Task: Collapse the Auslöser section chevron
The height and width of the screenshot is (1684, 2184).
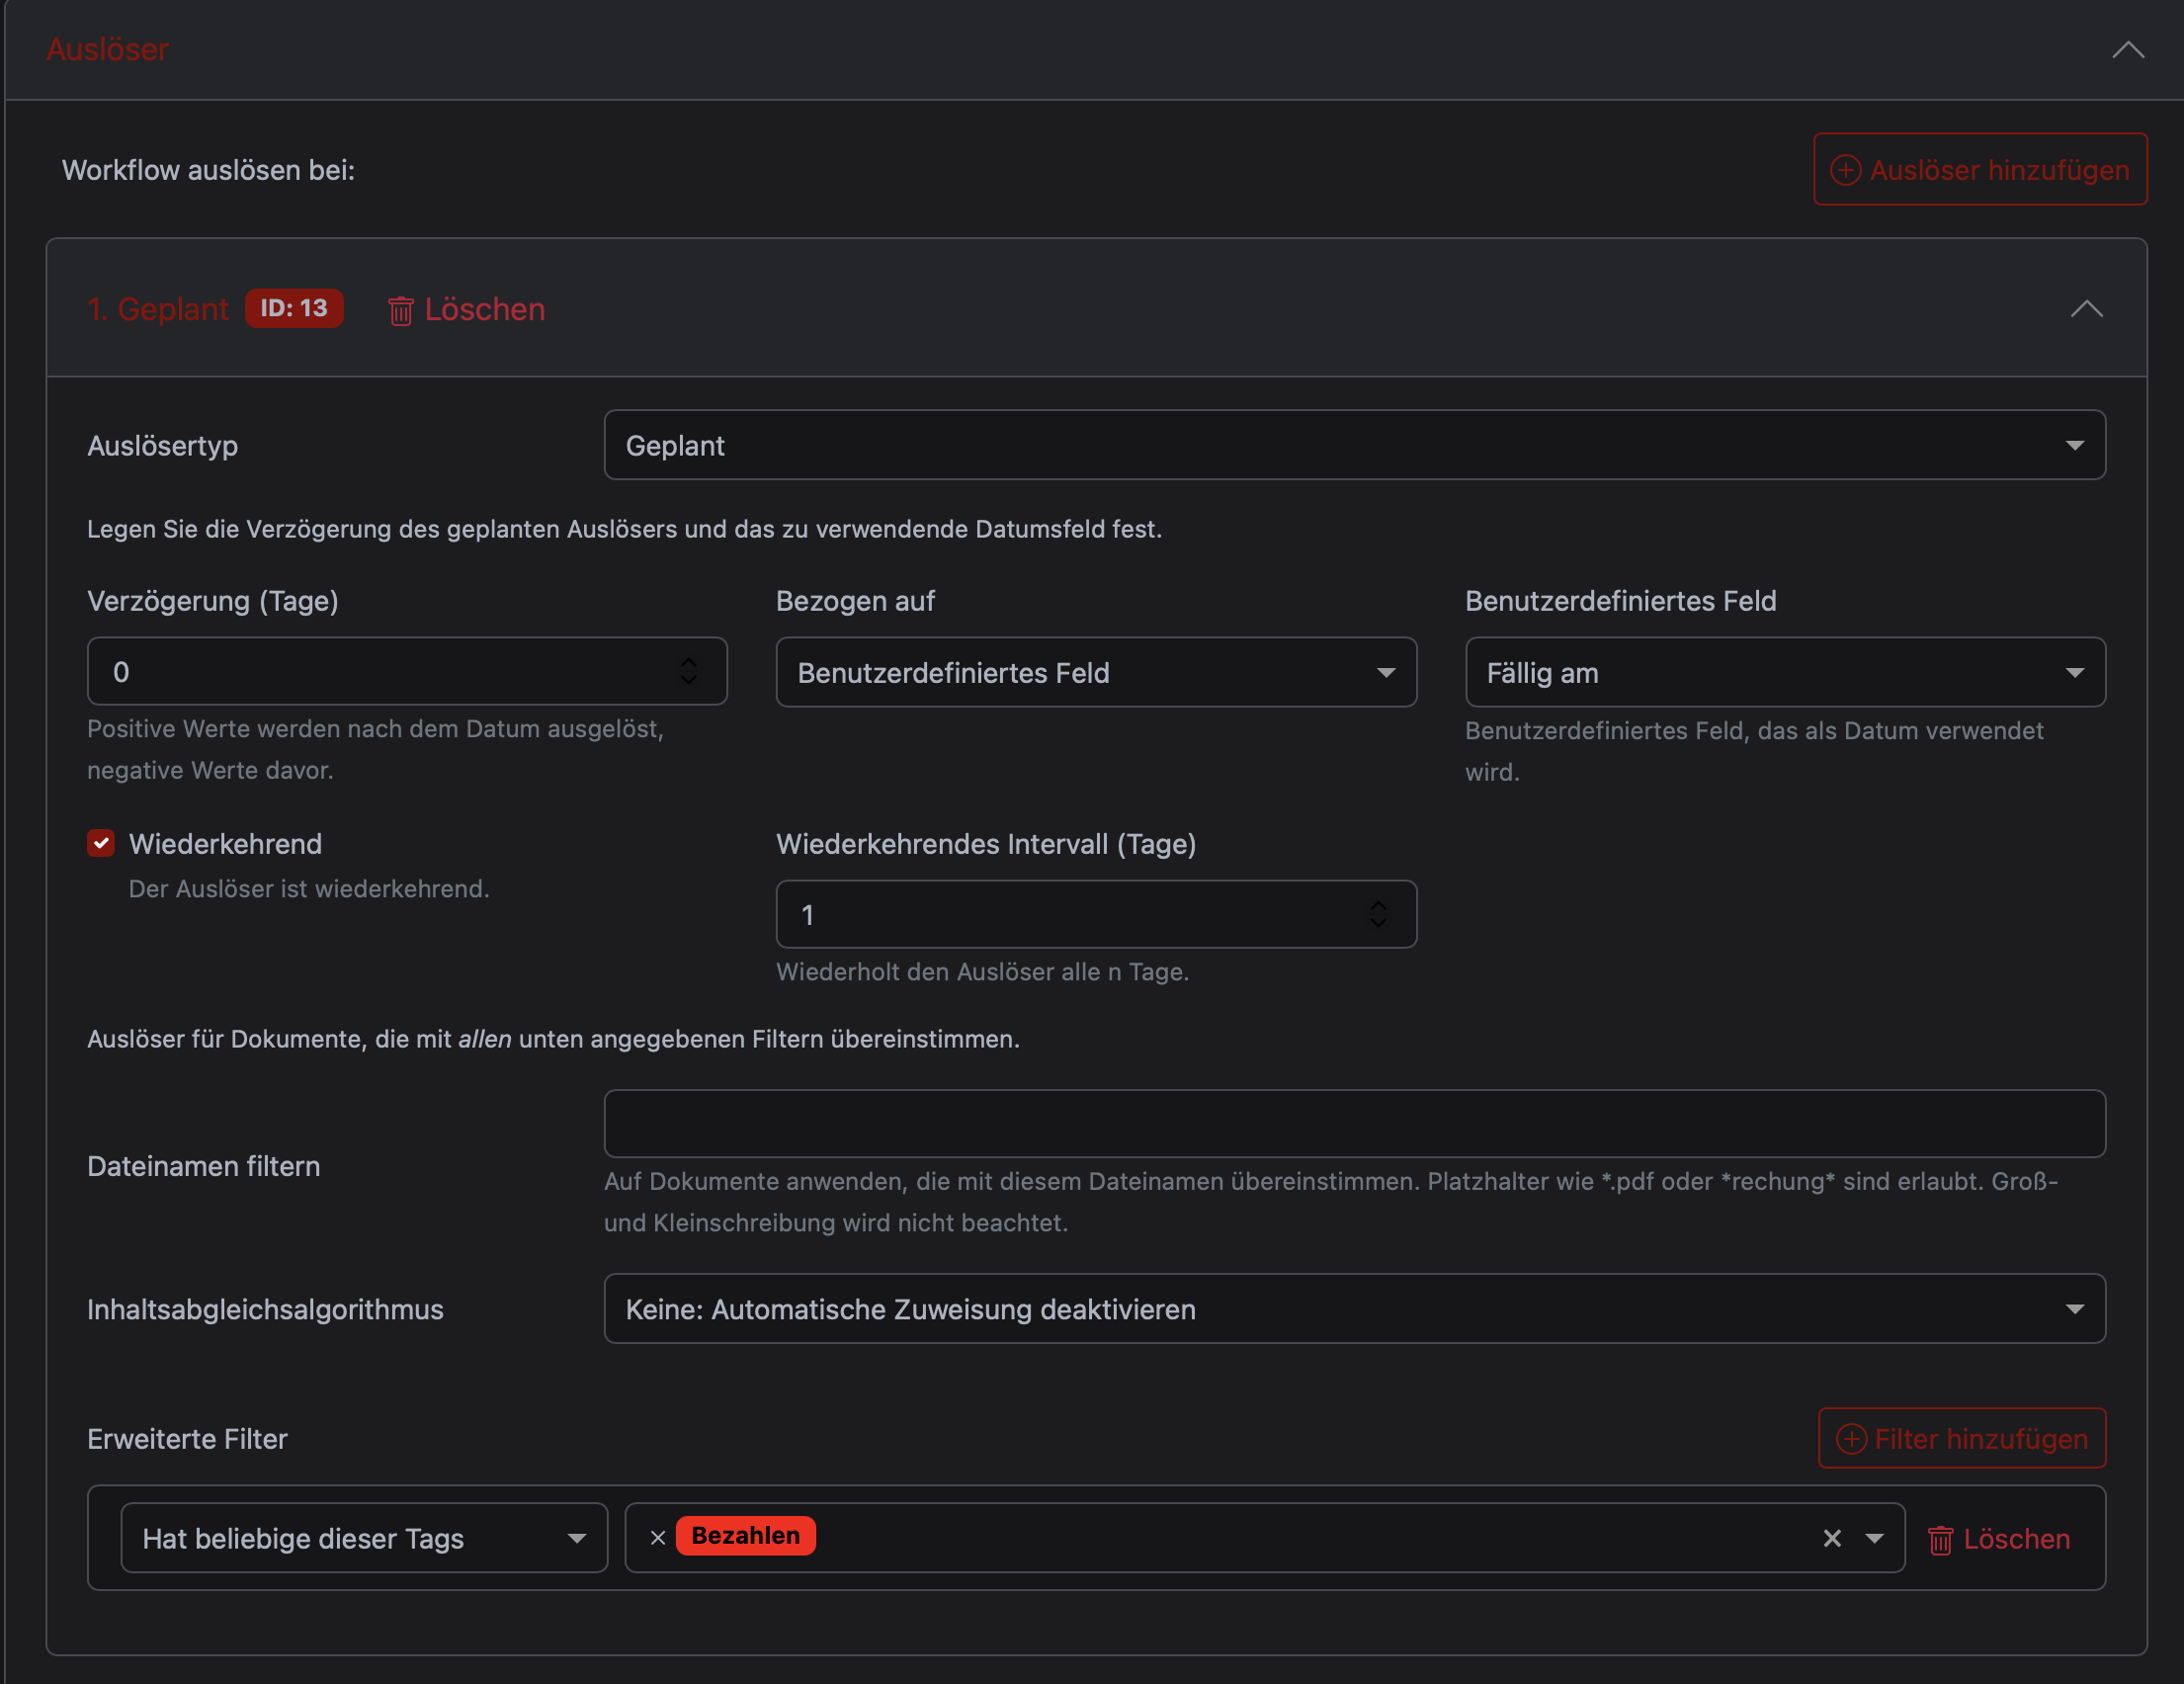Action: 2127,50
